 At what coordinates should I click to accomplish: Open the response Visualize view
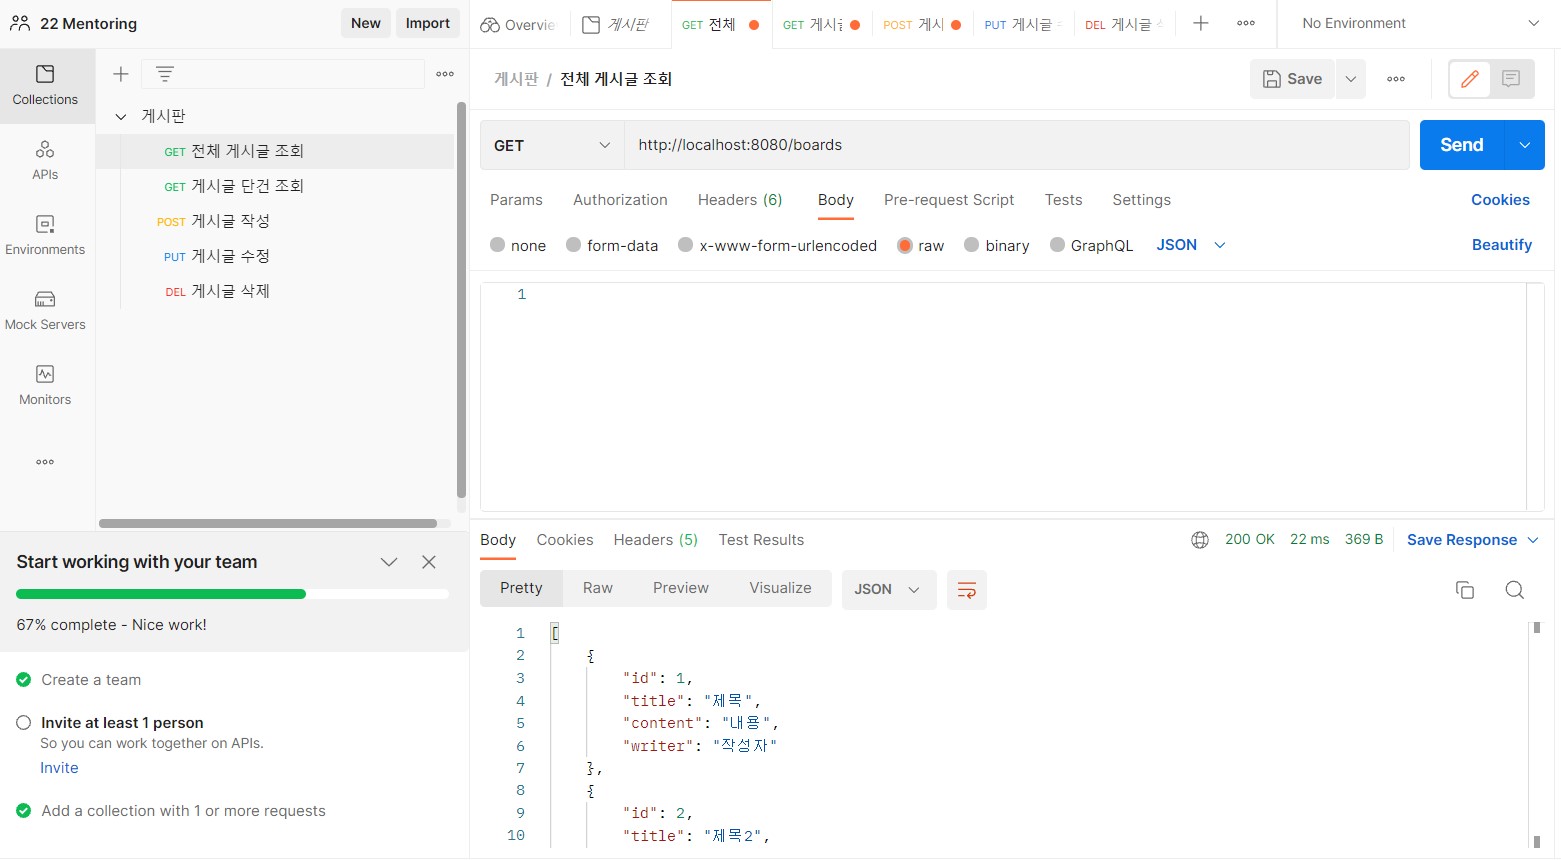[x=780, y=588]
